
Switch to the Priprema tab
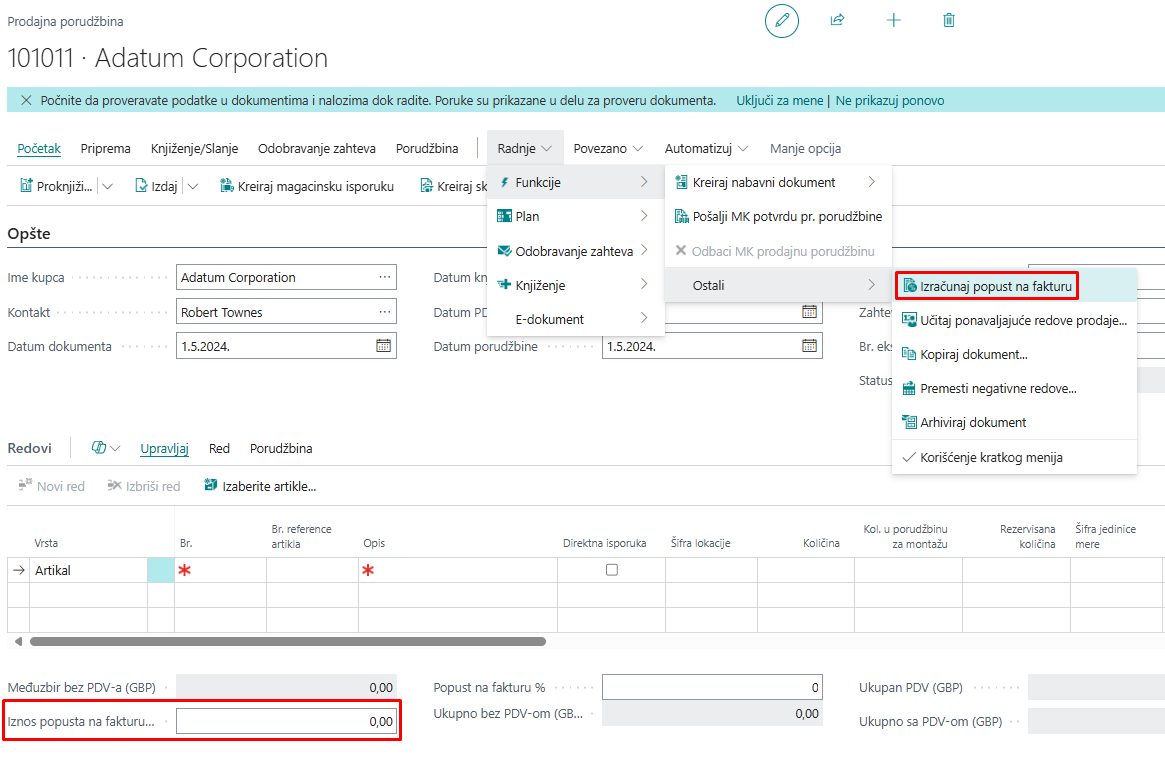(105, 149)
